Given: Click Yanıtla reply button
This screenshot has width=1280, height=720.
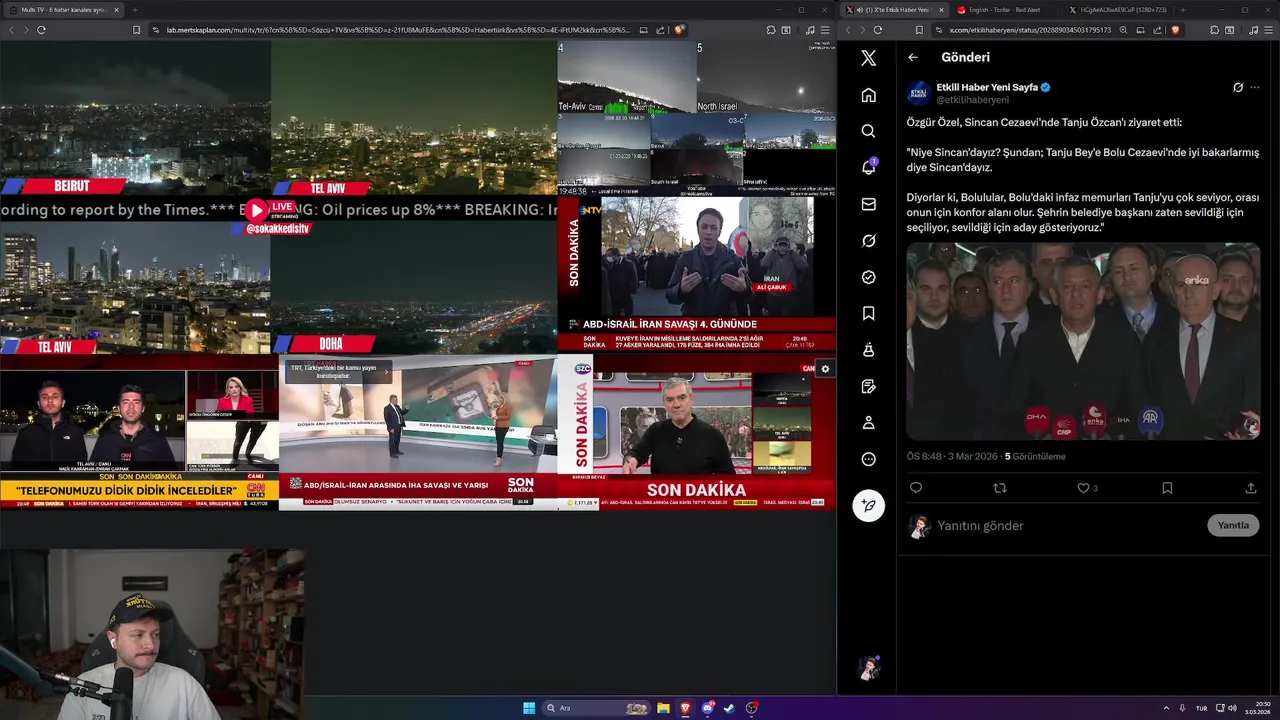Looking at the screenshot, I should (1233, 525).
